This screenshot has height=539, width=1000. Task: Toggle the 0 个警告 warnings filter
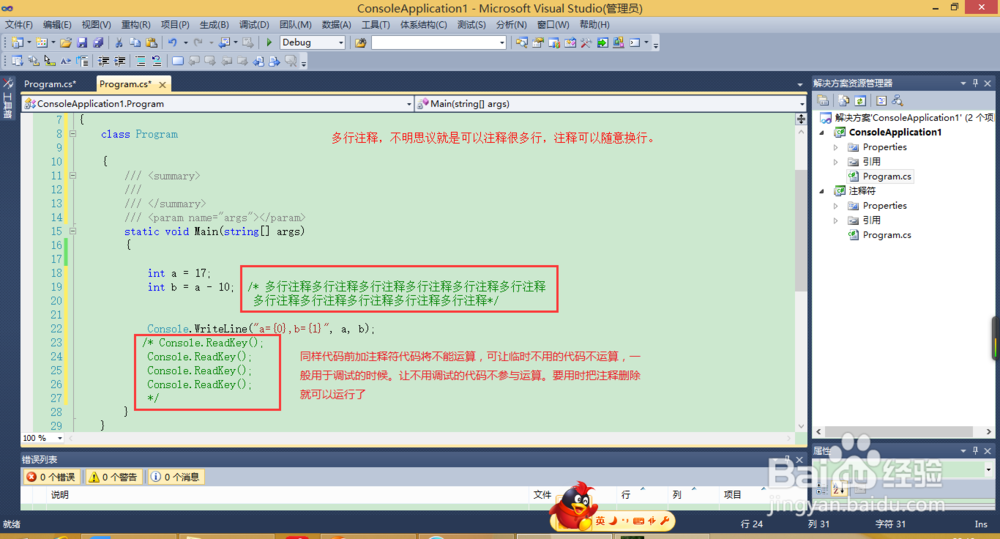[113, 477]
